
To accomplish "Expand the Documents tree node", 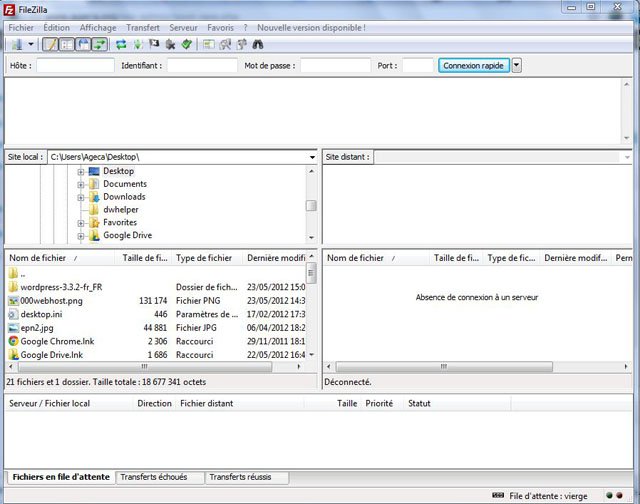I will coord(81,184).
